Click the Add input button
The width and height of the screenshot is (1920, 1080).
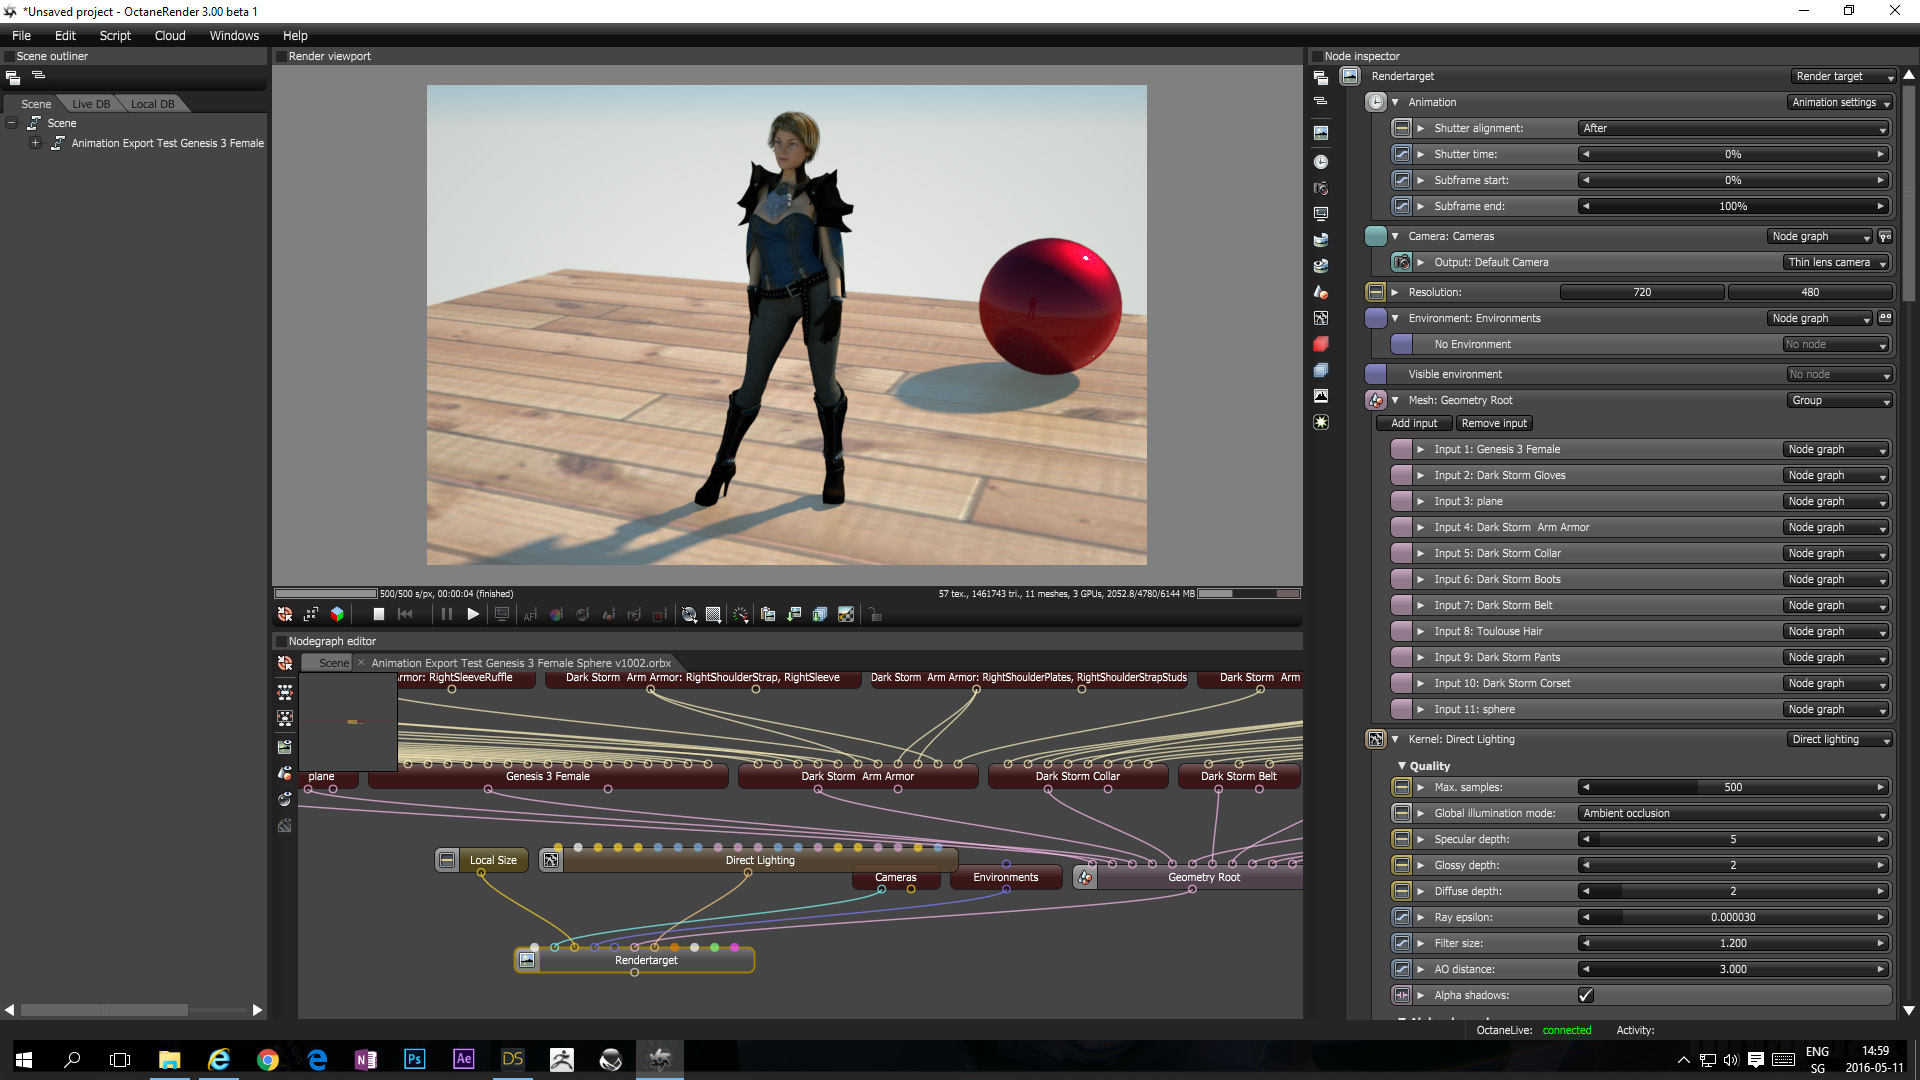pyautogui.click(x=1413, y=423)
